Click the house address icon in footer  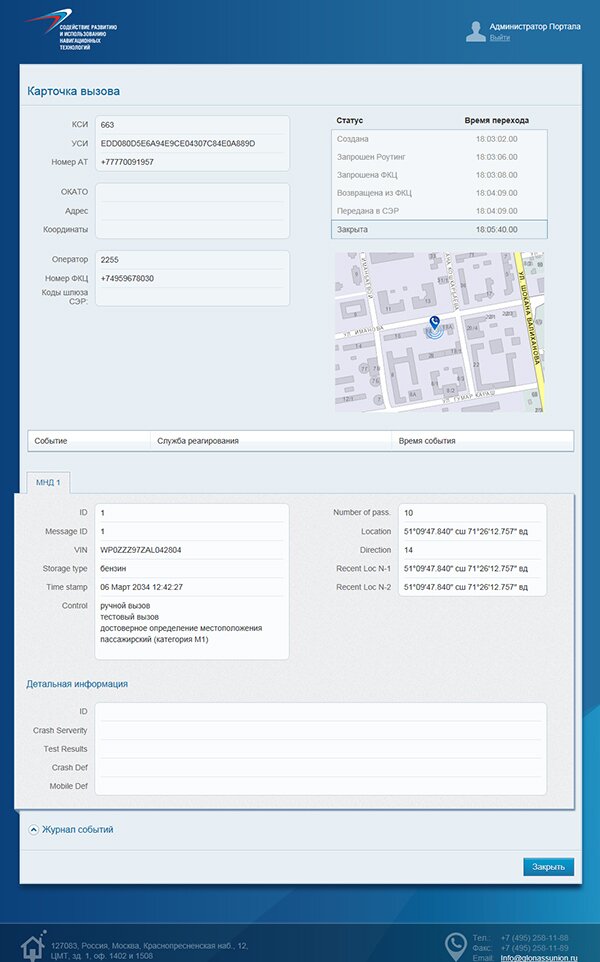point(33,947)
